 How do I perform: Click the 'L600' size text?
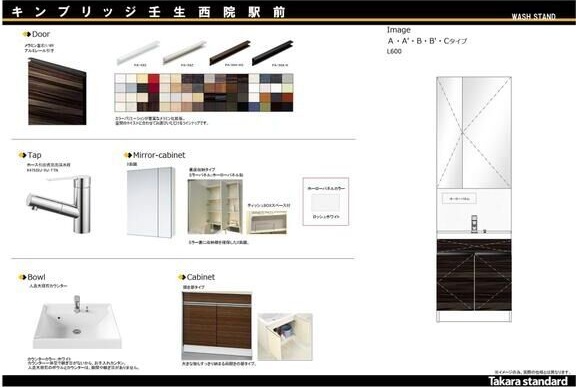394,52
